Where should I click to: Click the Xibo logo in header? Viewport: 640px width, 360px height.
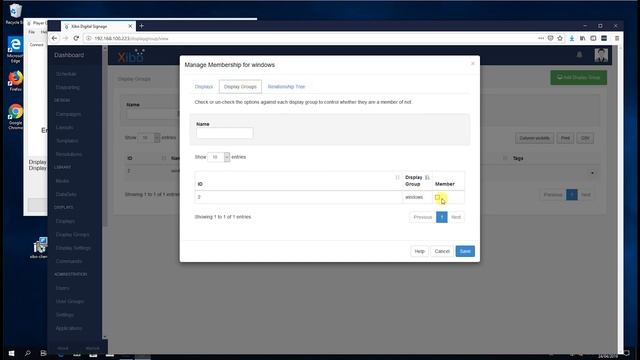131,56
